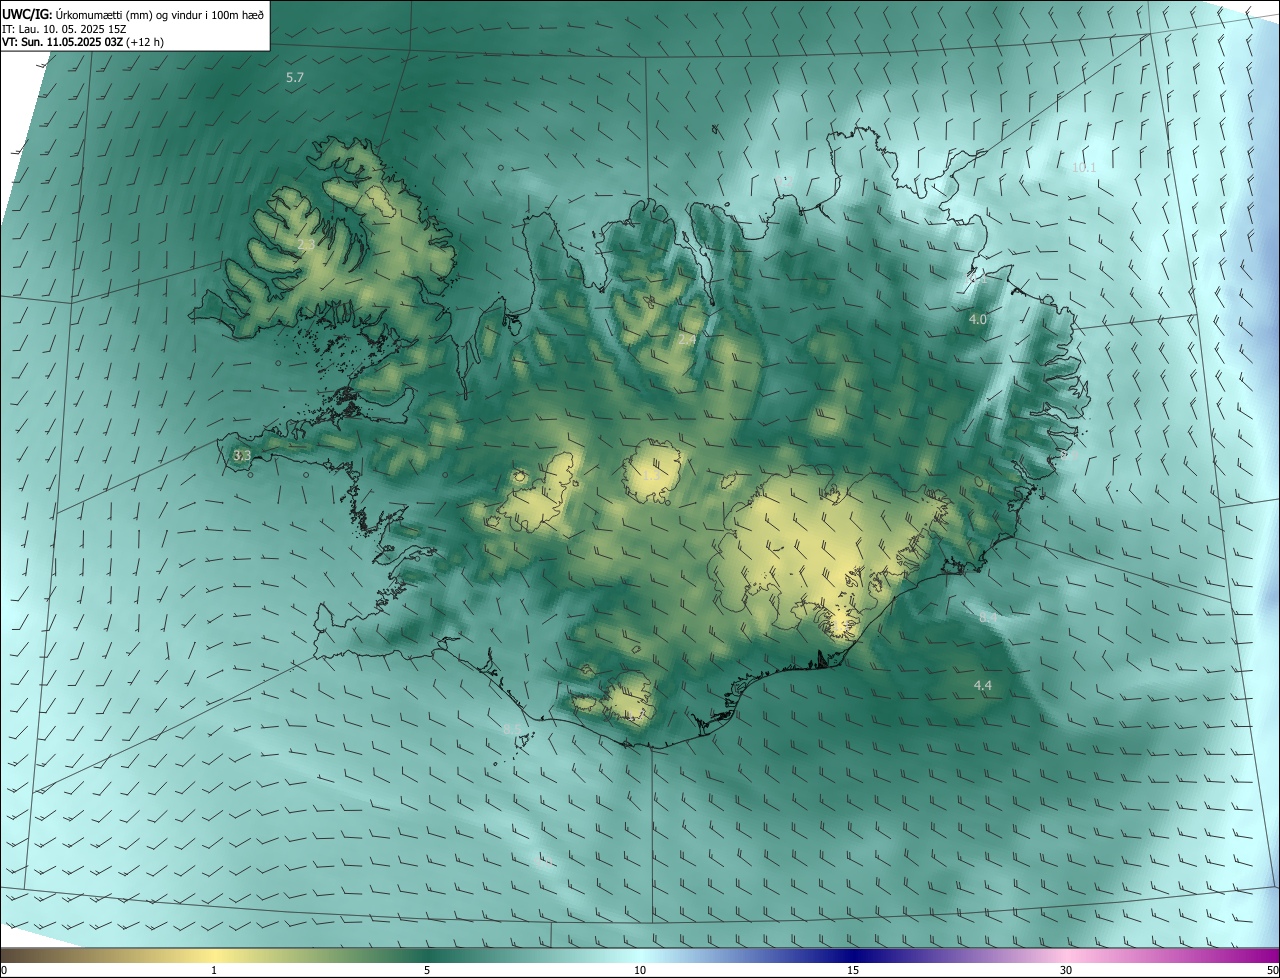The image size is (1280, 978).
Task: Click the 10.1 value over the northeast sea
Action: [x=1084, y=167]
